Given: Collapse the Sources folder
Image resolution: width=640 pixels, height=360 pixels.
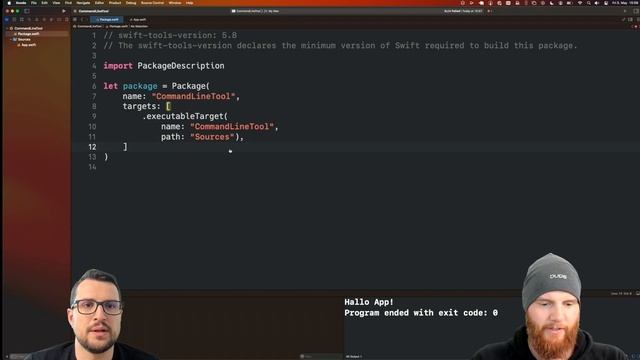Looking at the screenshot, I should (11, 39).
